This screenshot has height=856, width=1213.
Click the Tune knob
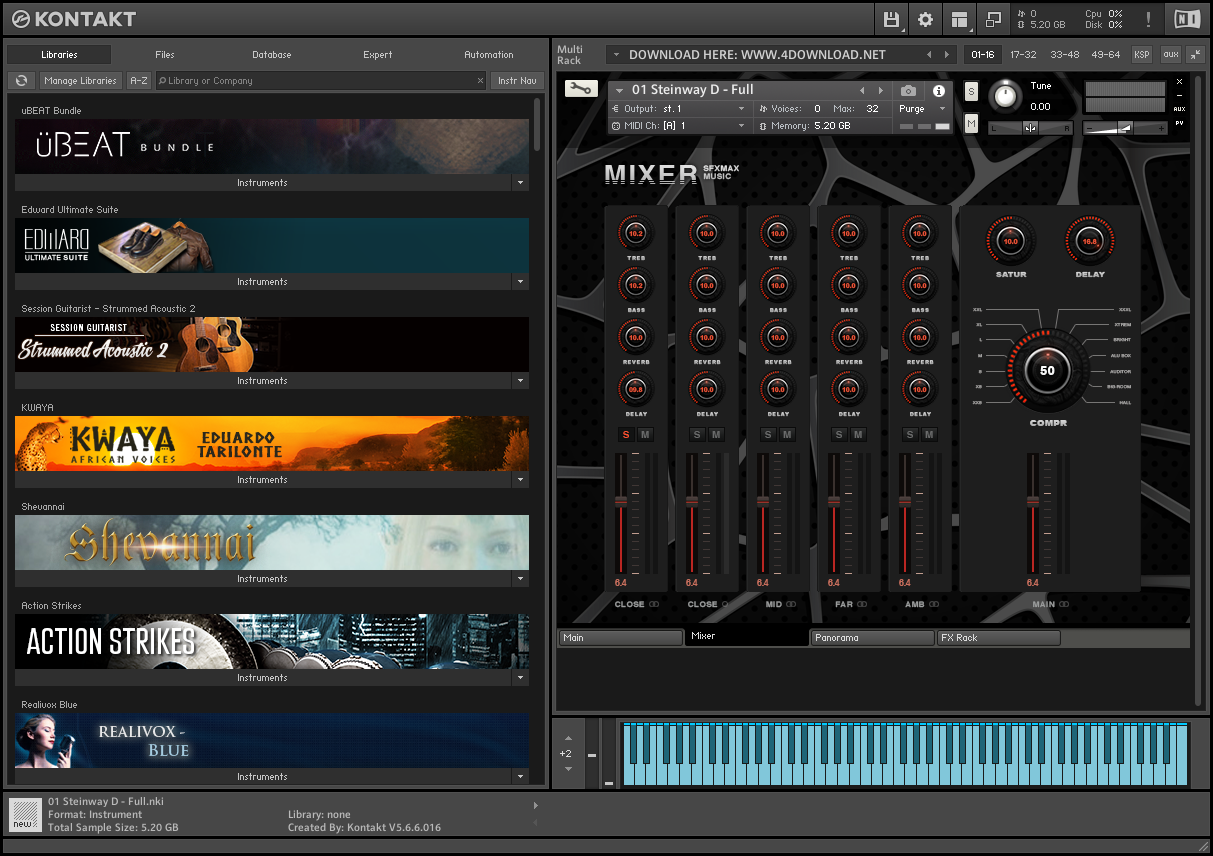click(x=1005, y=96)
